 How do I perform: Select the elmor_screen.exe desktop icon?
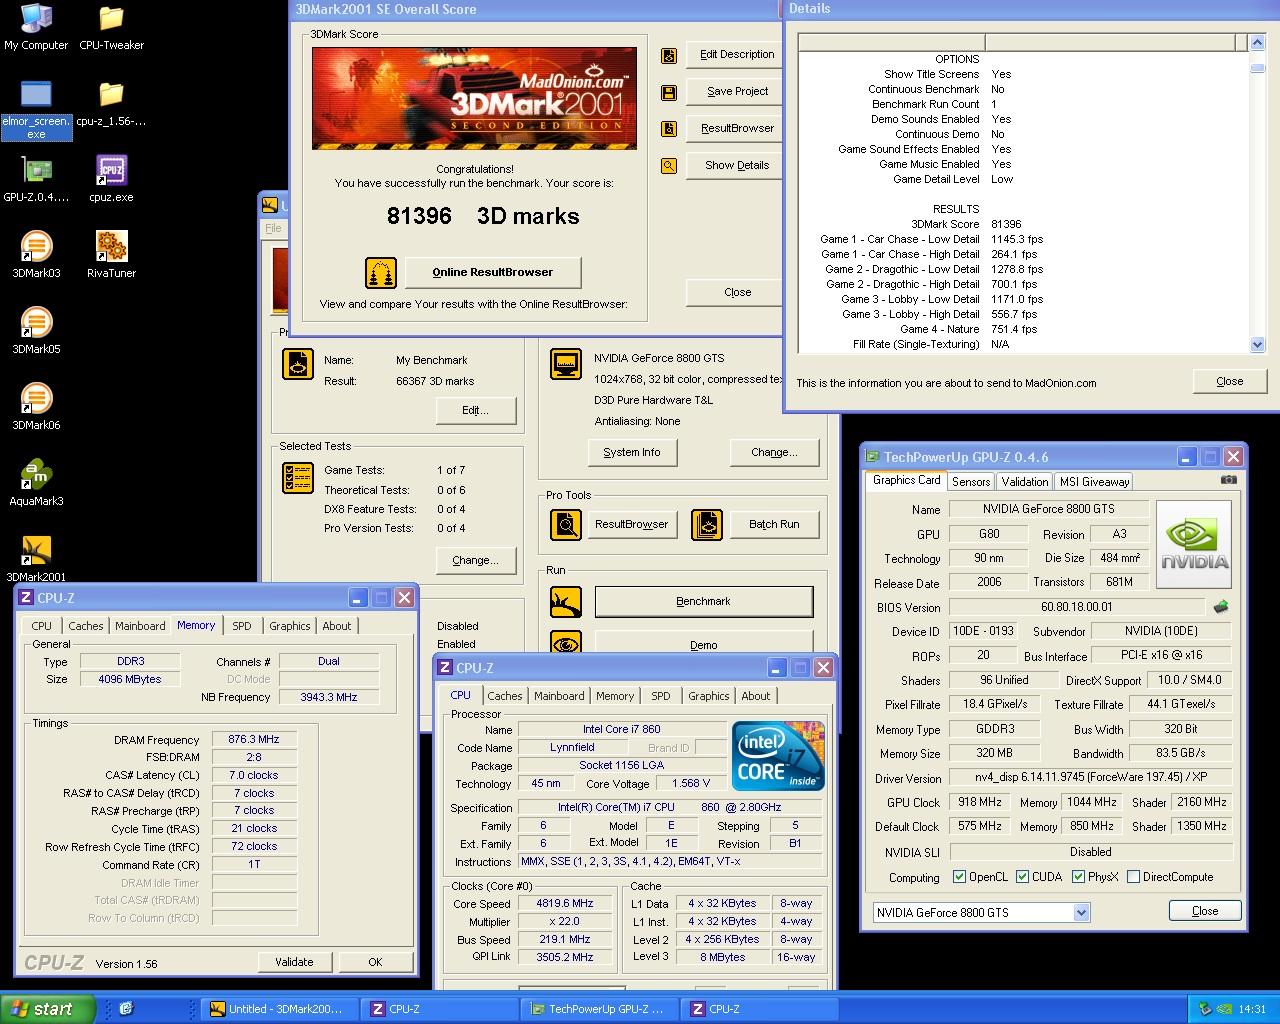(36, 110)
